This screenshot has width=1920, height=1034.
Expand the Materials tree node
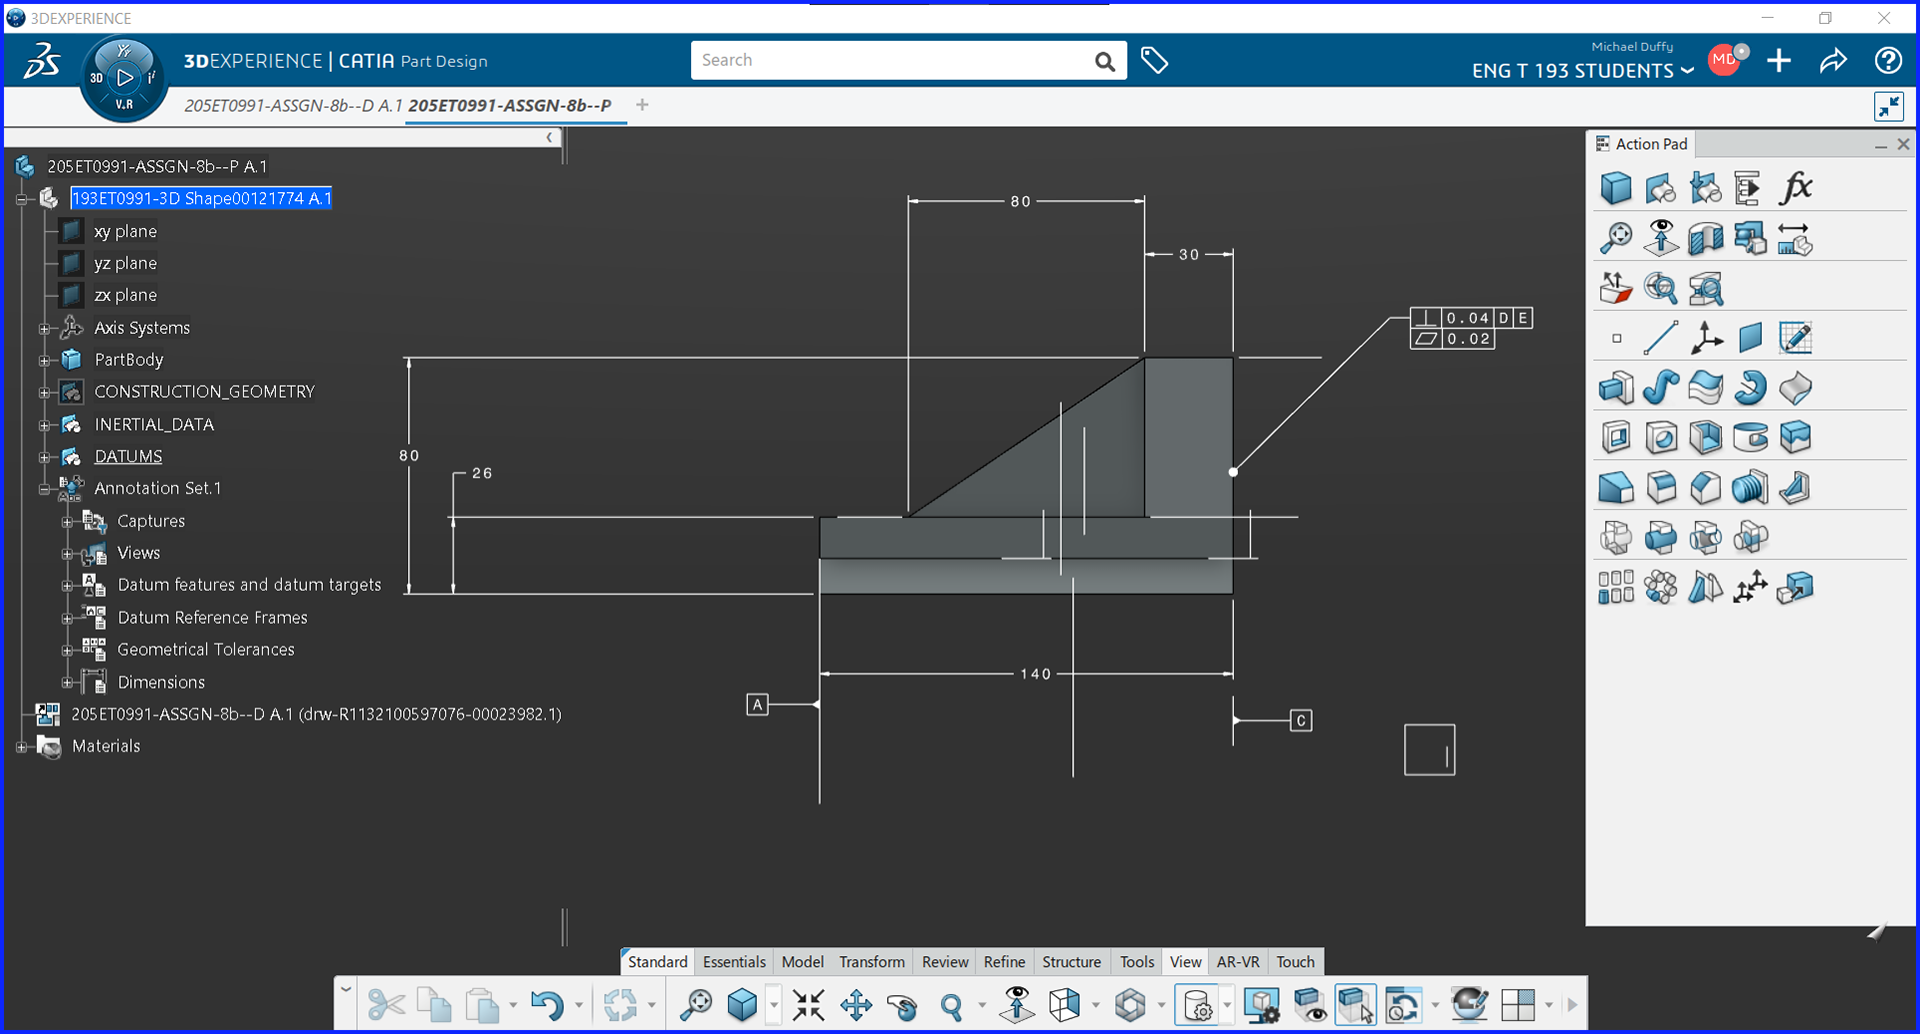point(21,747)
